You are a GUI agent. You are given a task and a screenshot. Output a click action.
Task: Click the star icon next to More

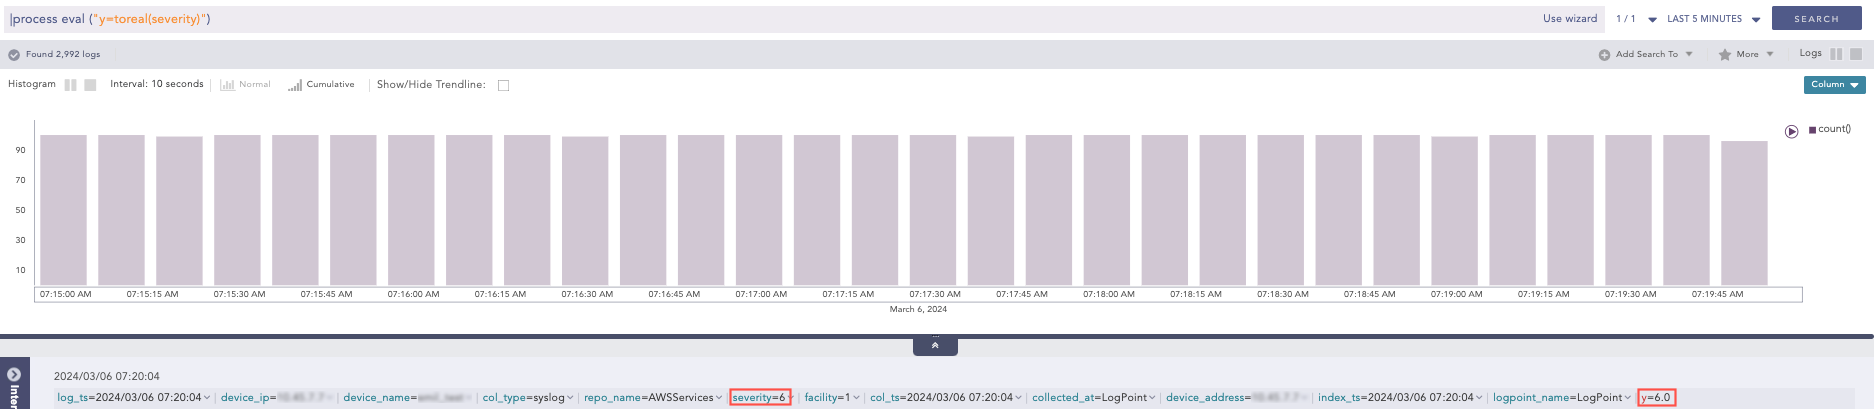1724,55
